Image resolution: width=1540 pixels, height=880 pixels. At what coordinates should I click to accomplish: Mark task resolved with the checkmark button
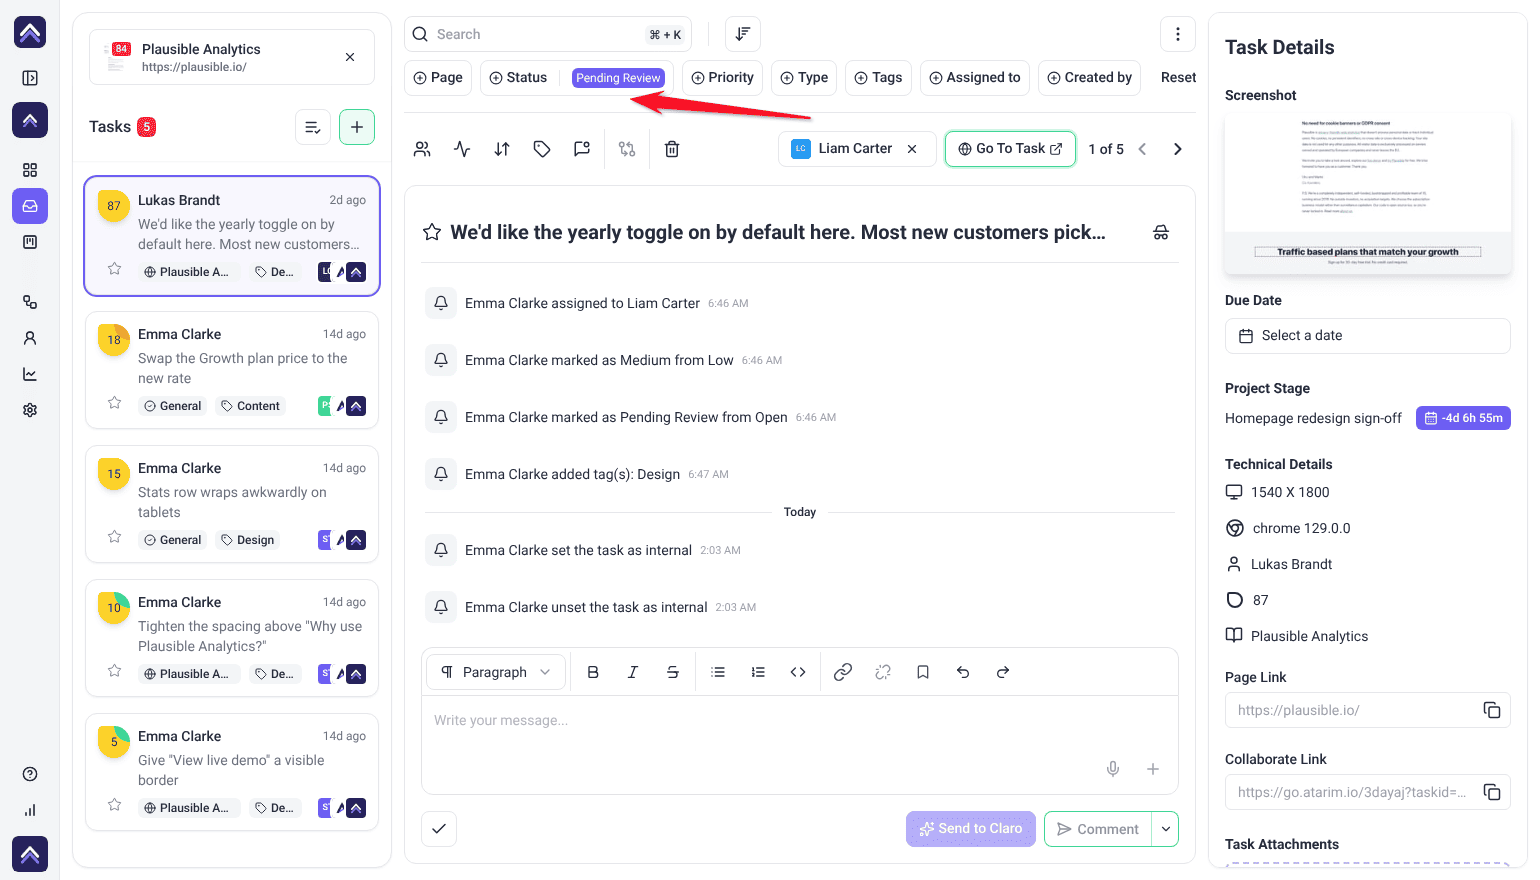pos(439,829)
